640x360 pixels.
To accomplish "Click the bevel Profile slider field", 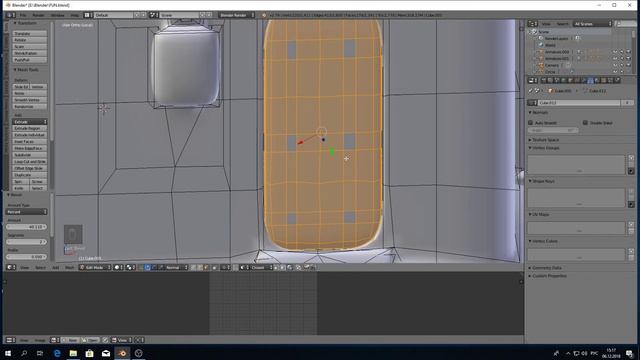I will (x=27, y=257).
